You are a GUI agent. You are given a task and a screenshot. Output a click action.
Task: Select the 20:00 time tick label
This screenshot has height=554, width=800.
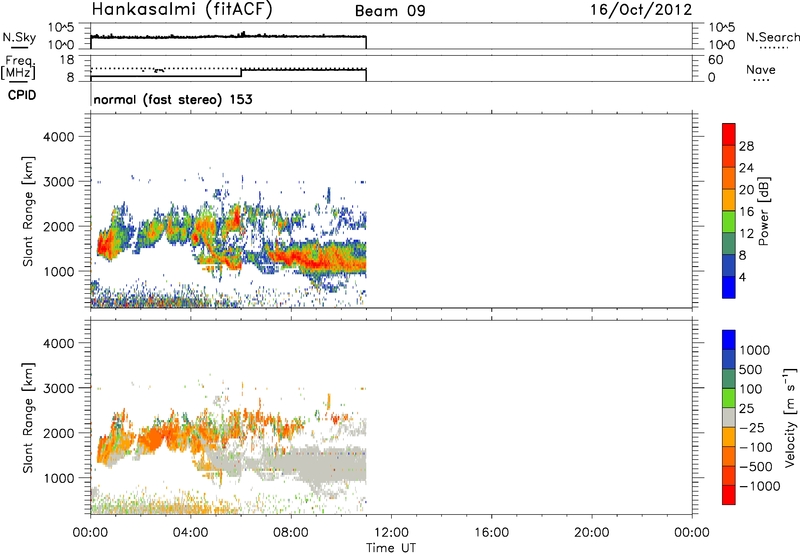click(592, 533)
